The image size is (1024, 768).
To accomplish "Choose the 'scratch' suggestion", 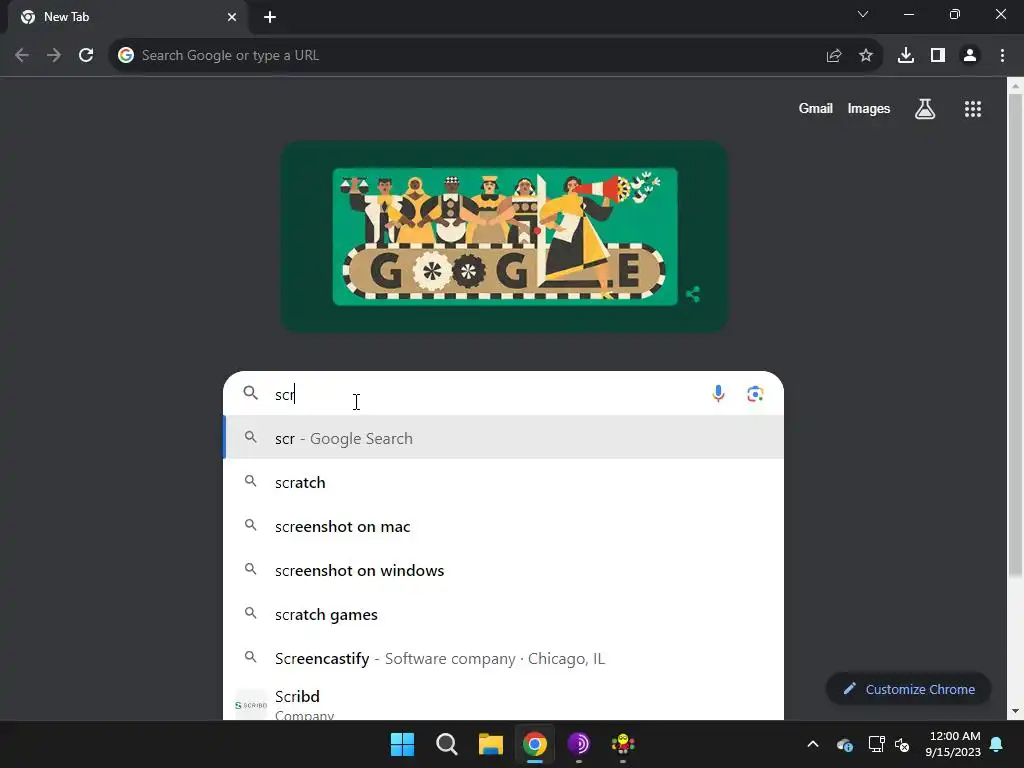I will [x=504, y=482].
